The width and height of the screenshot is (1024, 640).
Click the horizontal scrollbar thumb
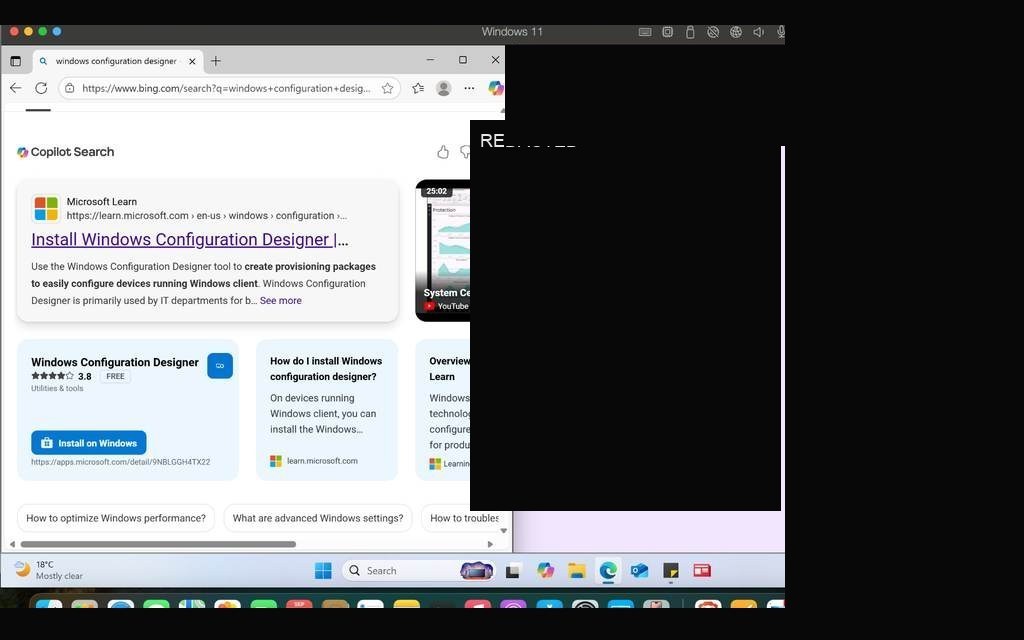point(158,544)
